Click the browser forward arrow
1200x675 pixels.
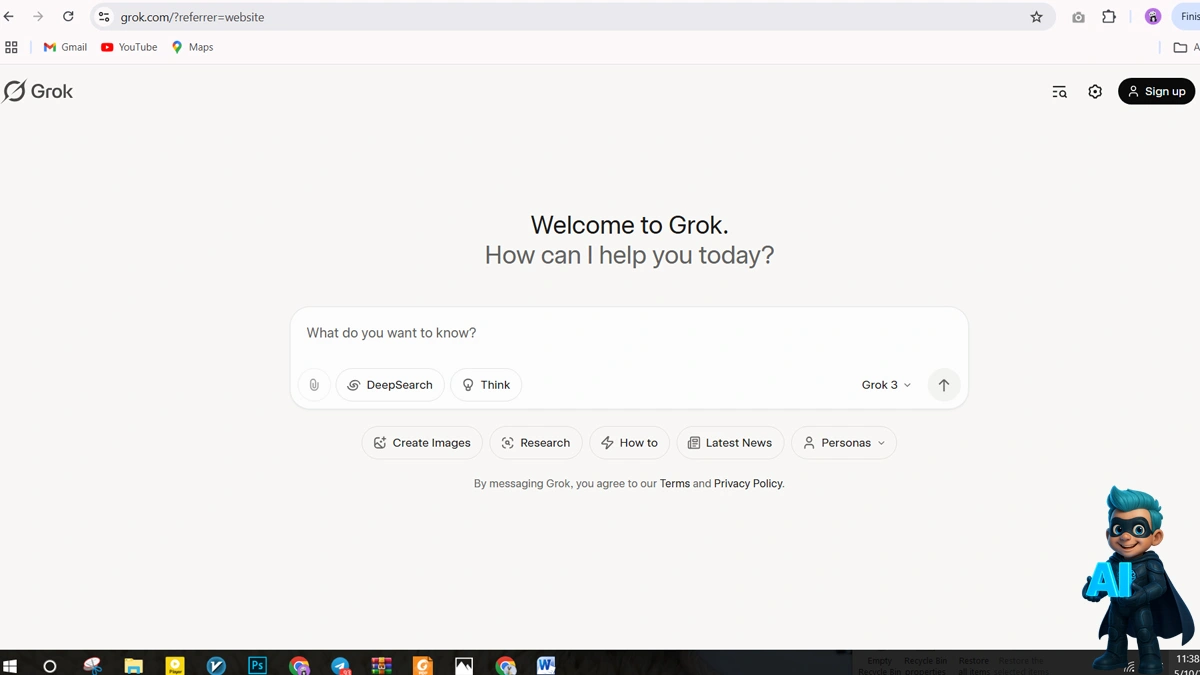(38, 17)
